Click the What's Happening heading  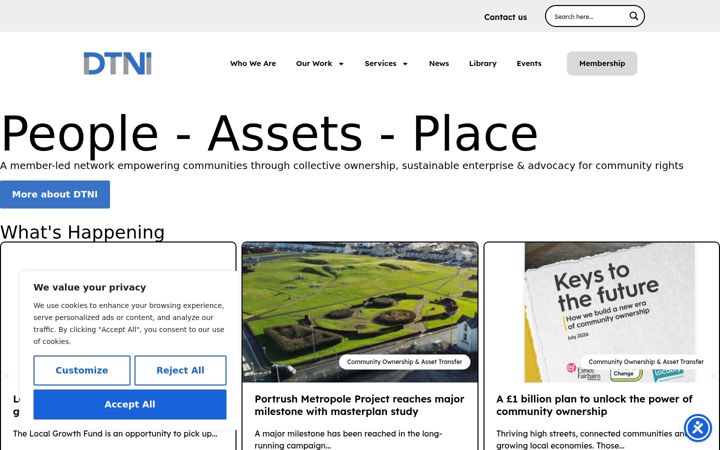click(x=83, y=232)
